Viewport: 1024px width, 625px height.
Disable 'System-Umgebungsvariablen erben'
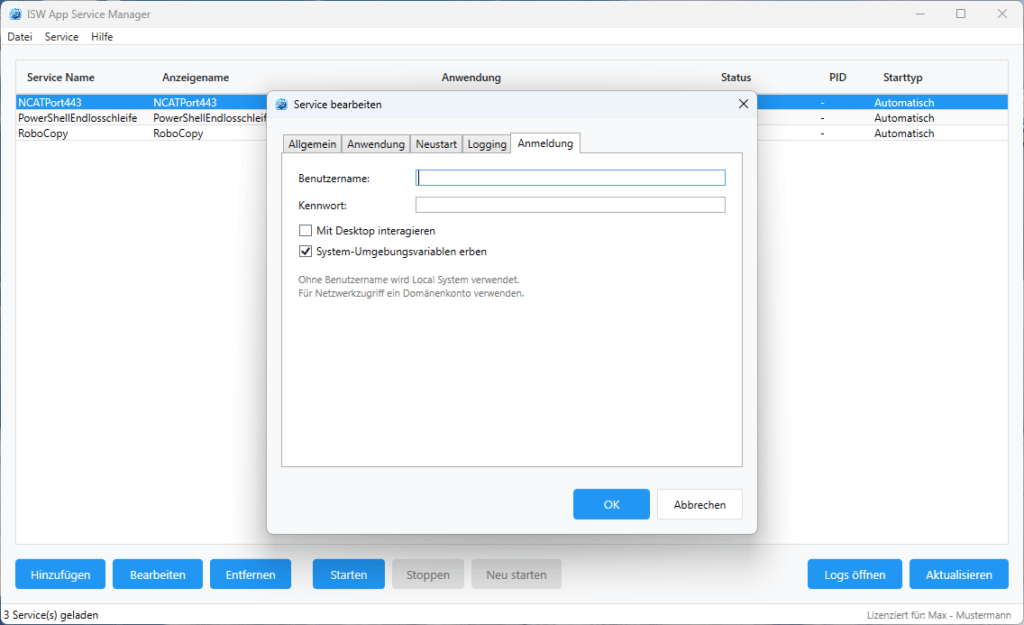(306, 251)
